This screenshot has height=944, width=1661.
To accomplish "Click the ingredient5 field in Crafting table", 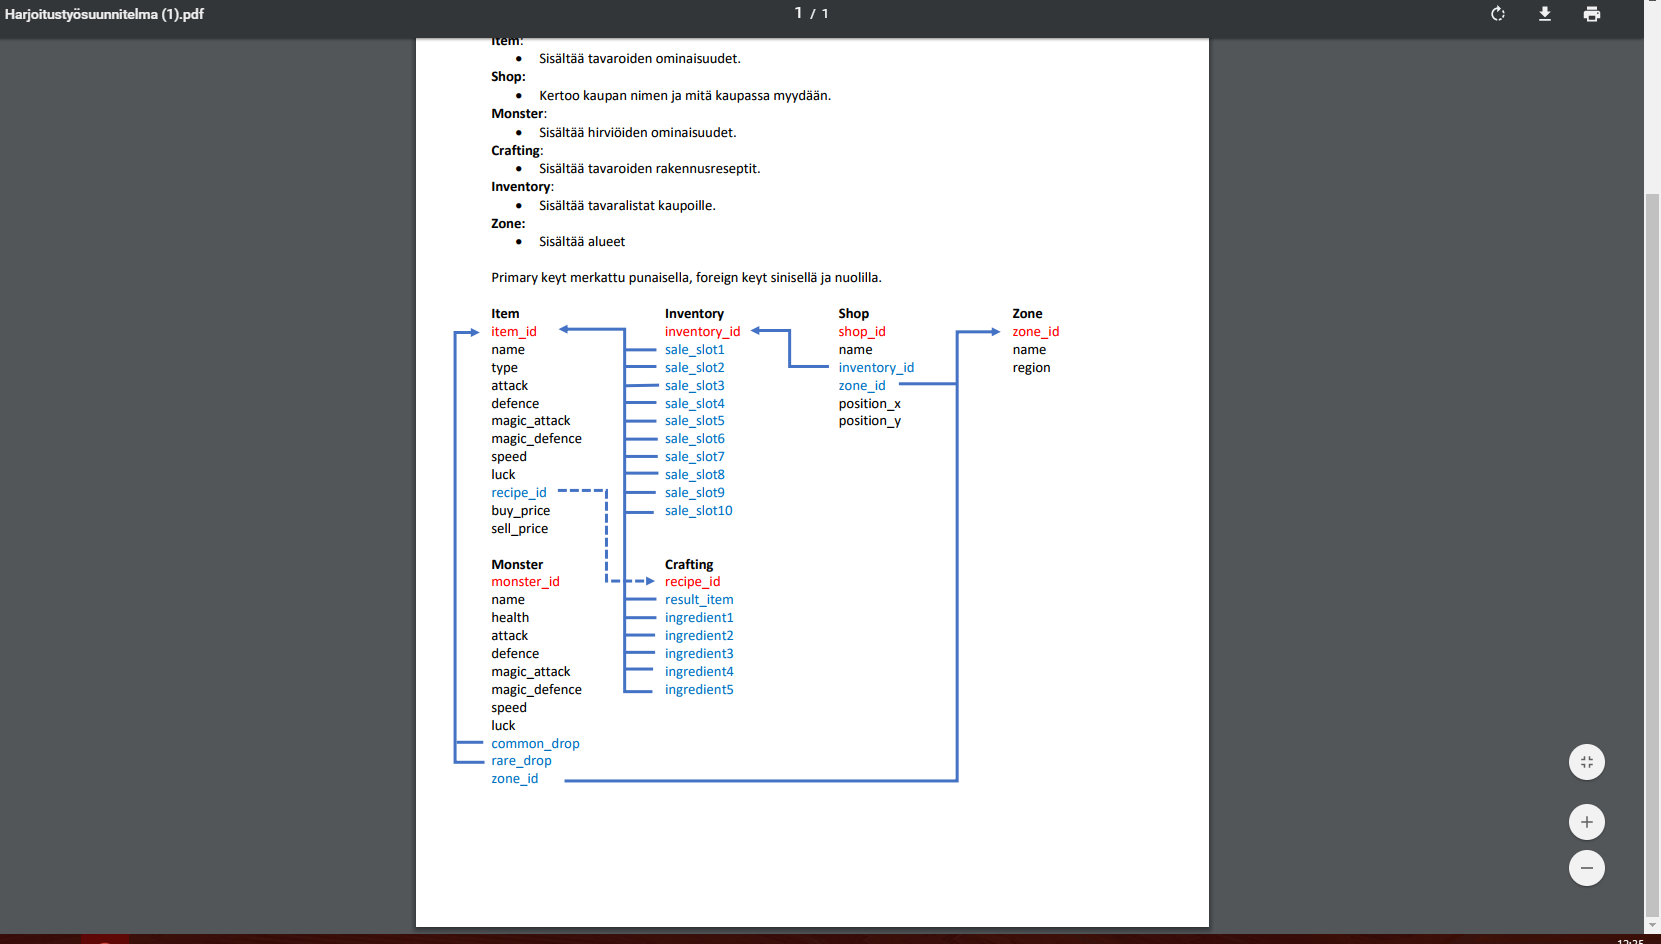I will [x=699, y=690].
